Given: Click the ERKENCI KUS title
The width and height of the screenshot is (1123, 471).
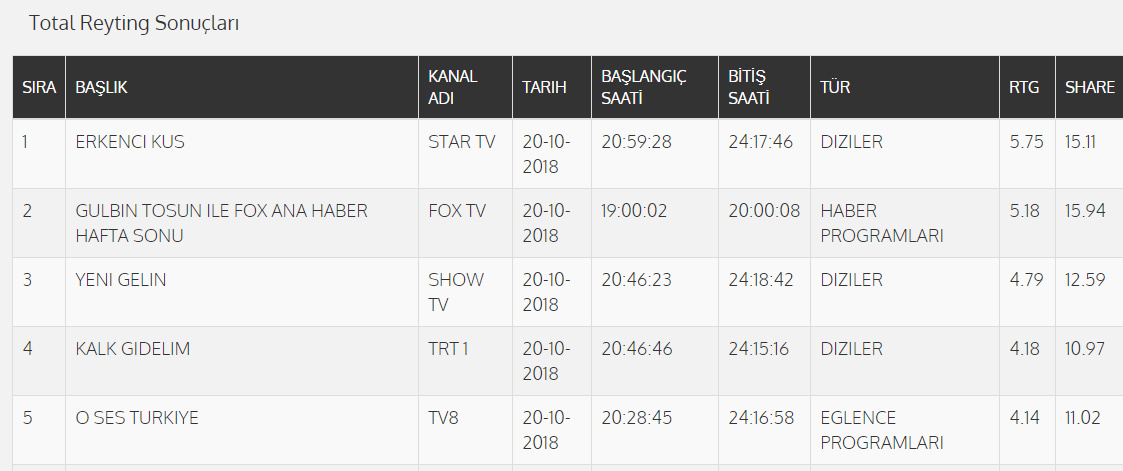Looking at the screenshot, I should tap(130, 142).
